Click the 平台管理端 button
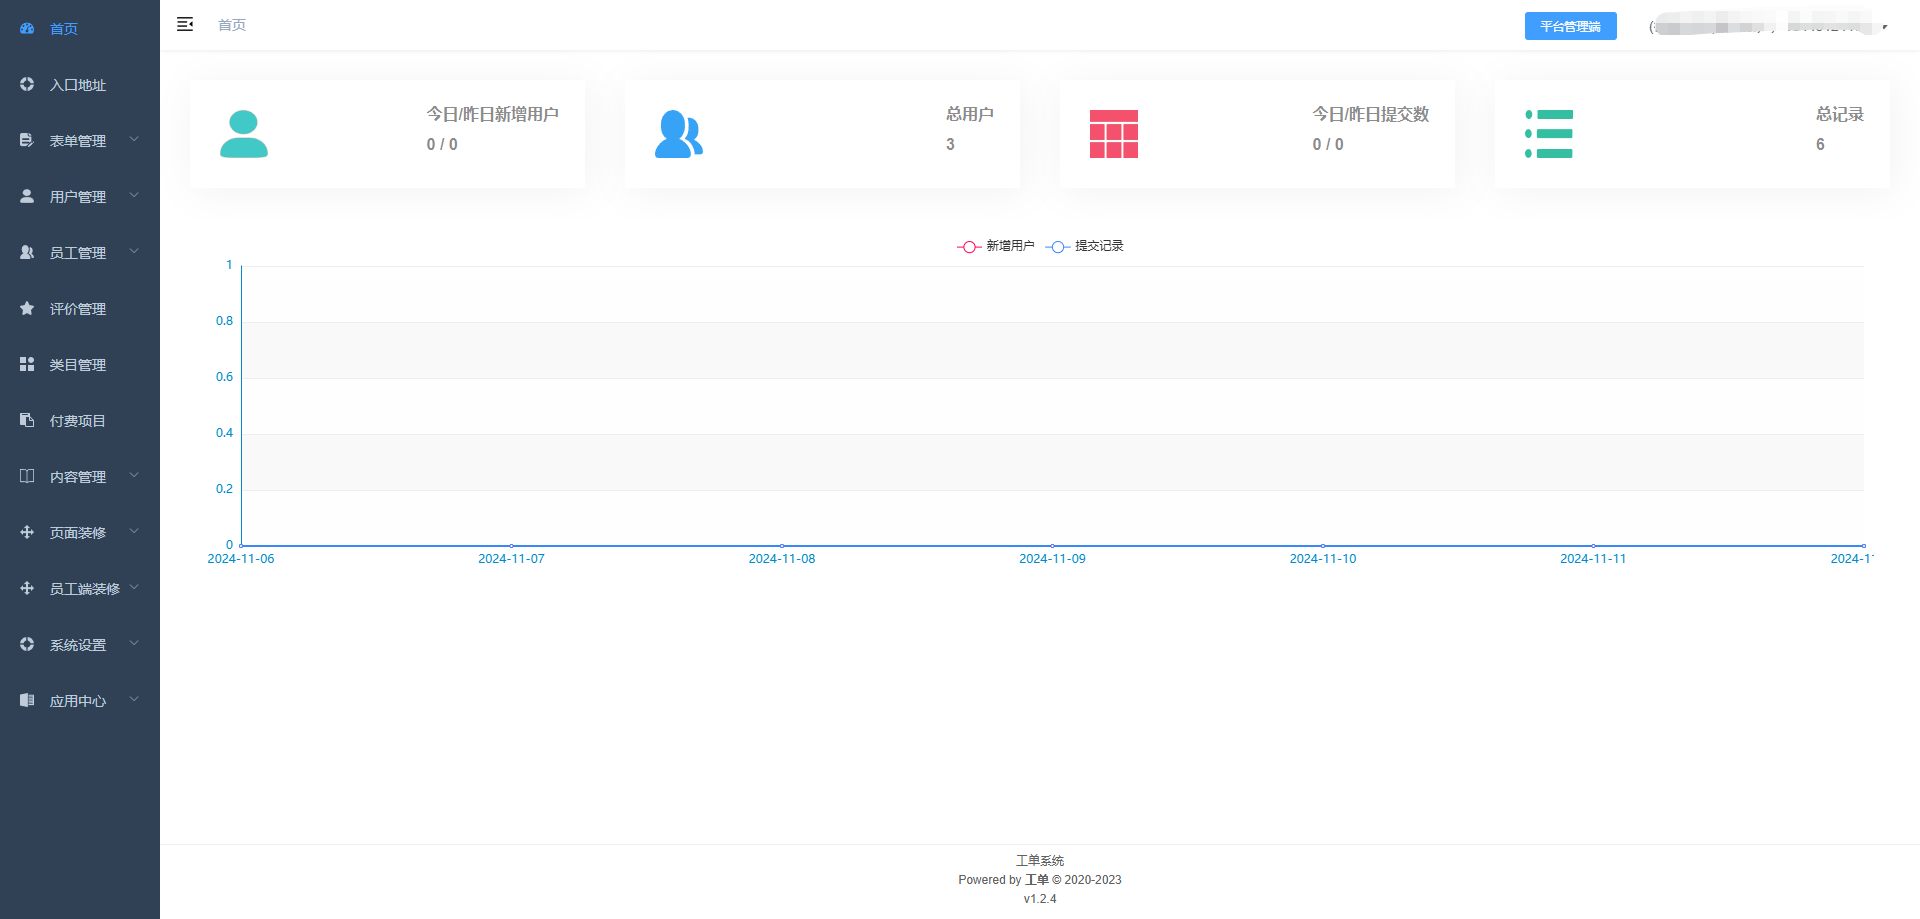 click(1570, 26)
